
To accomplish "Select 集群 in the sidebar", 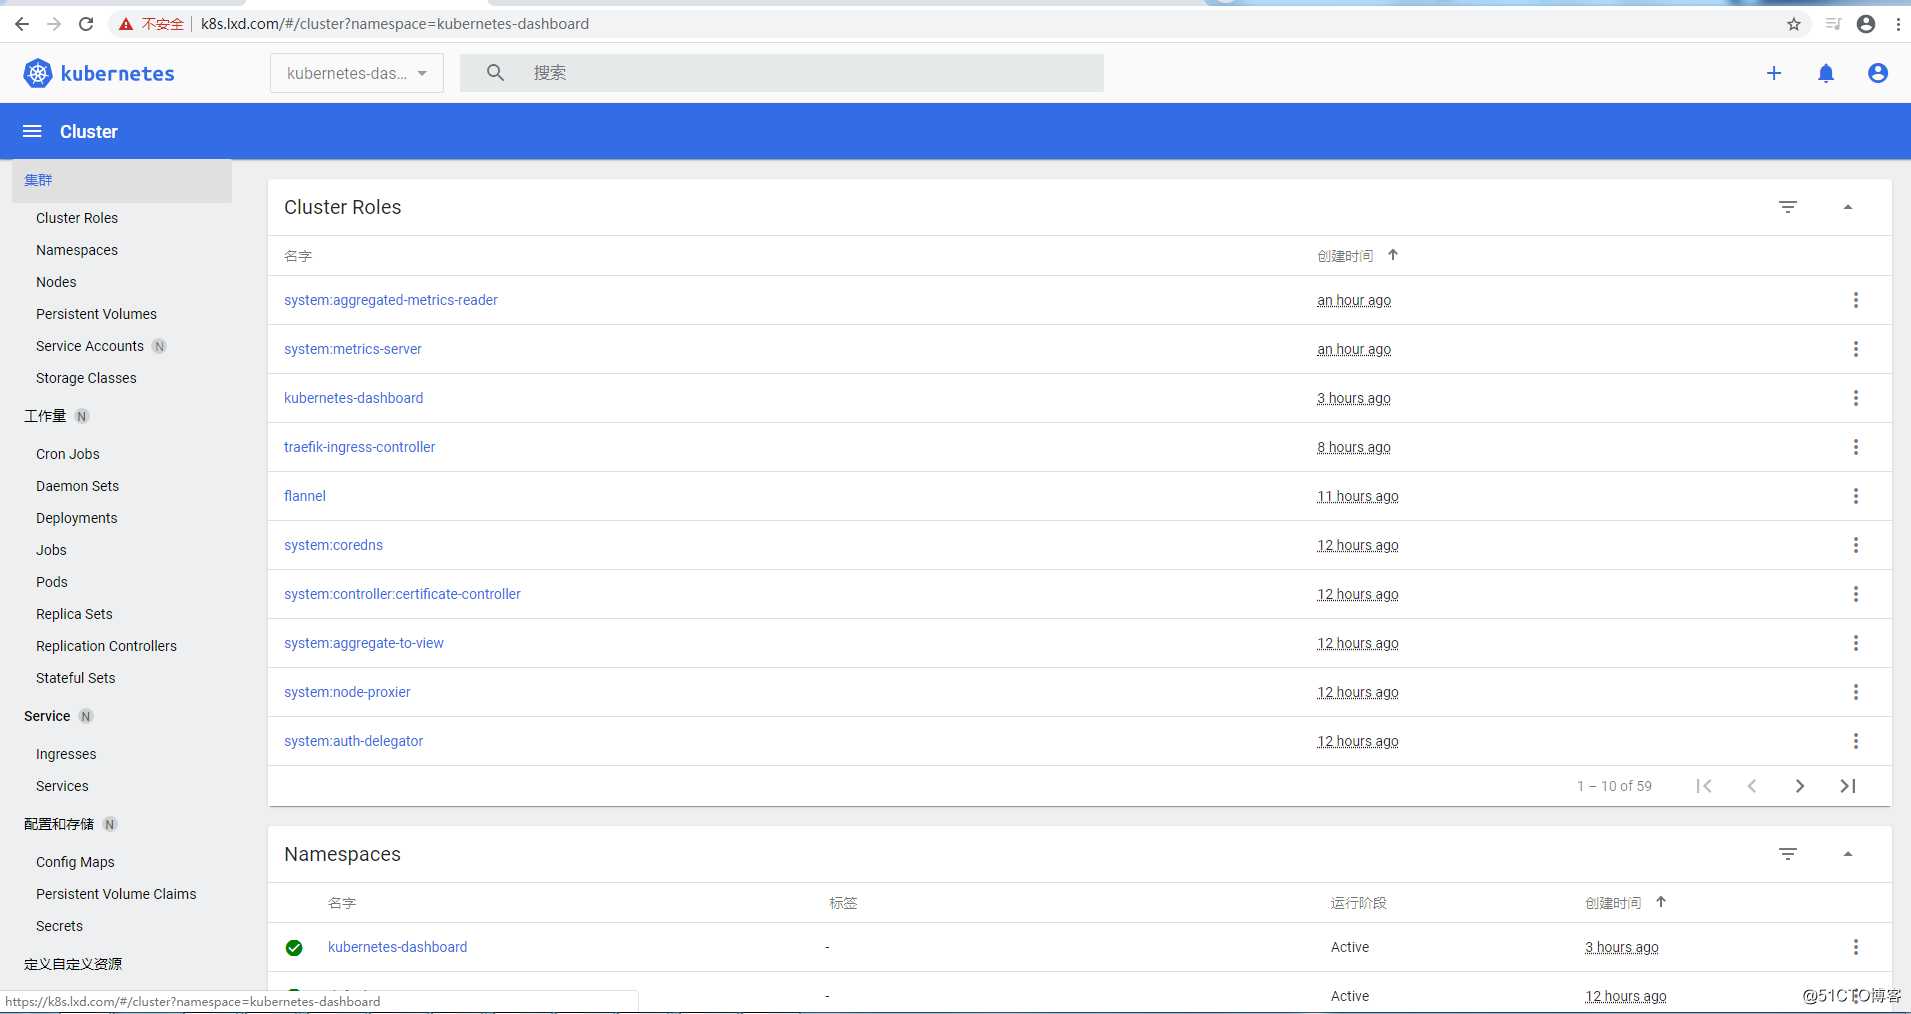I will [x=122, y=180].
